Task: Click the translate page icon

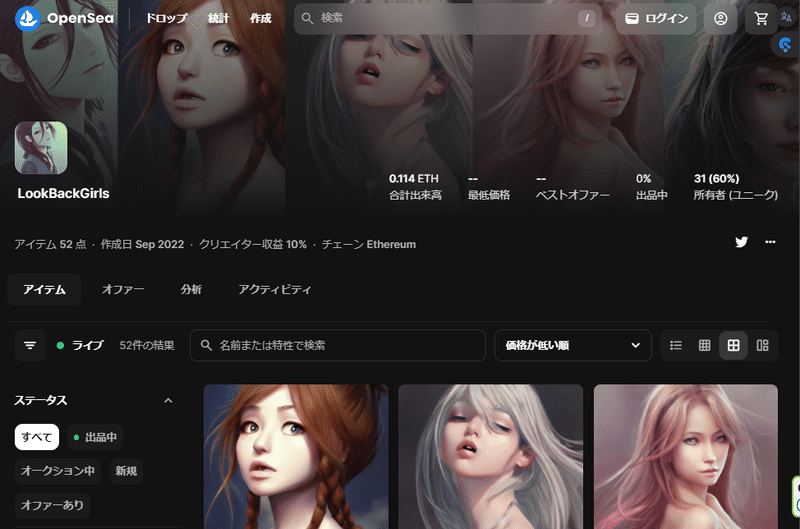Action: point(786,17)
